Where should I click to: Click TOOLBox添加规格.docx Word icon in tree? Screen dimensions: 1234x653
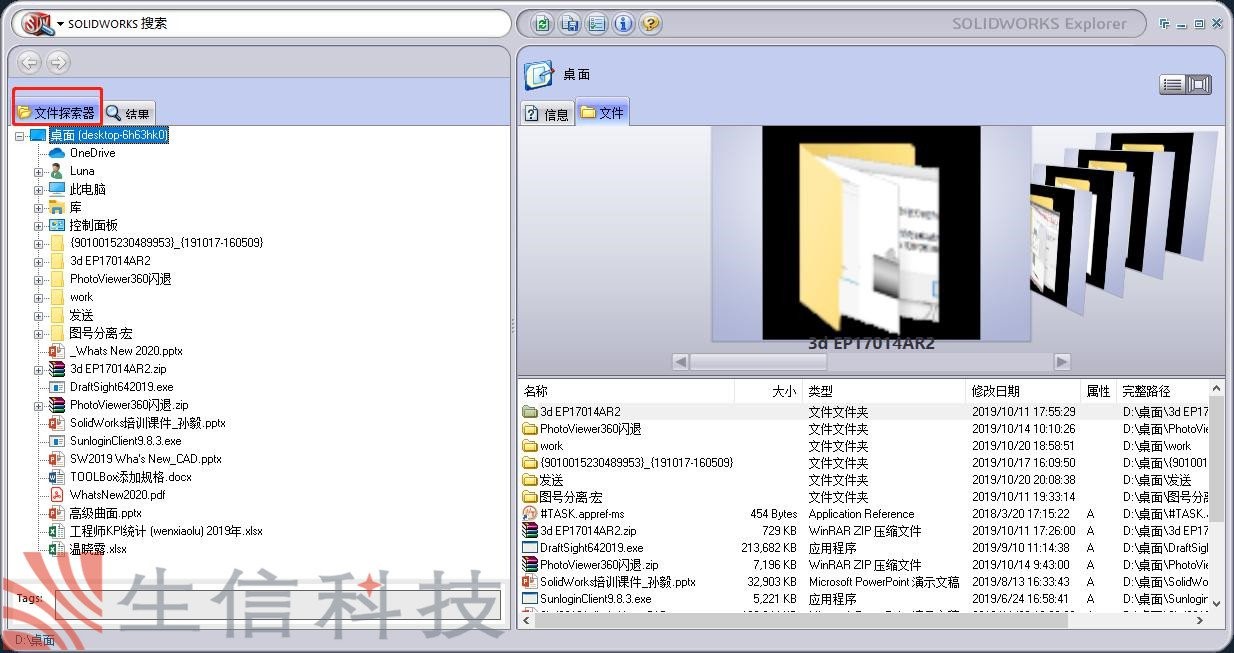57,477
